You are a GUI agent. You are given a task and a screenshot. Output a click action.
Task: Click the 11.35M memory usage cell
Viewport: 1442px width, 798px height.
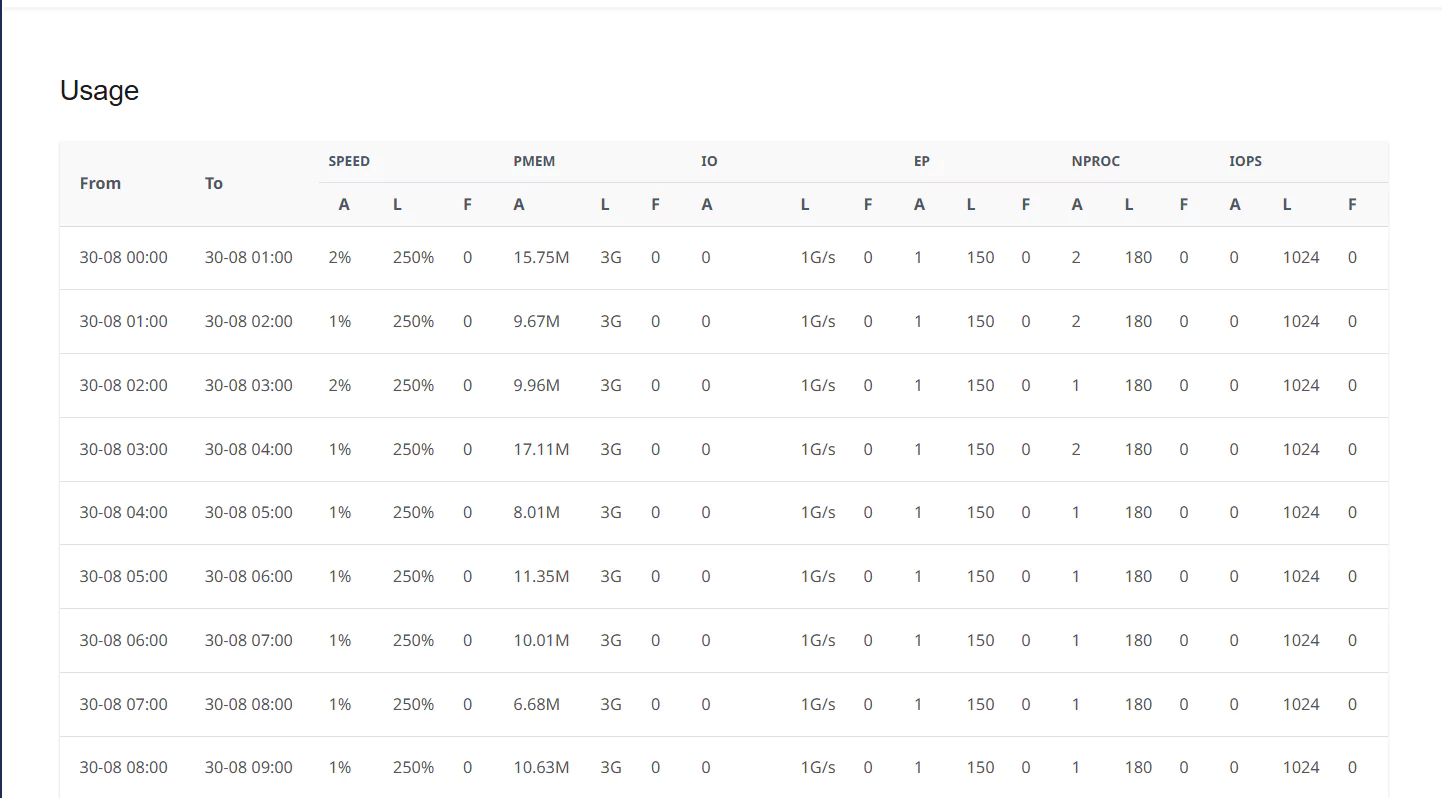541,576
